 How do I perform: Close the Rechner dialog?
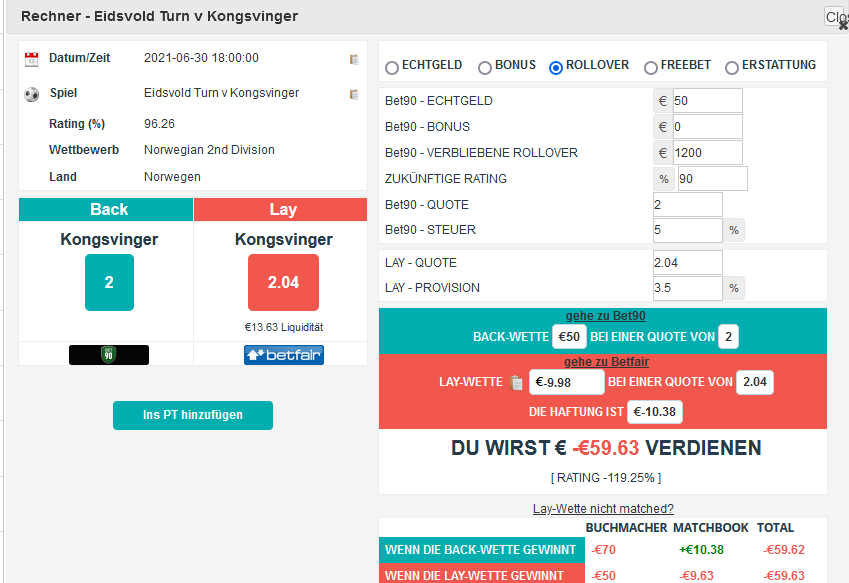pos(837,17)
